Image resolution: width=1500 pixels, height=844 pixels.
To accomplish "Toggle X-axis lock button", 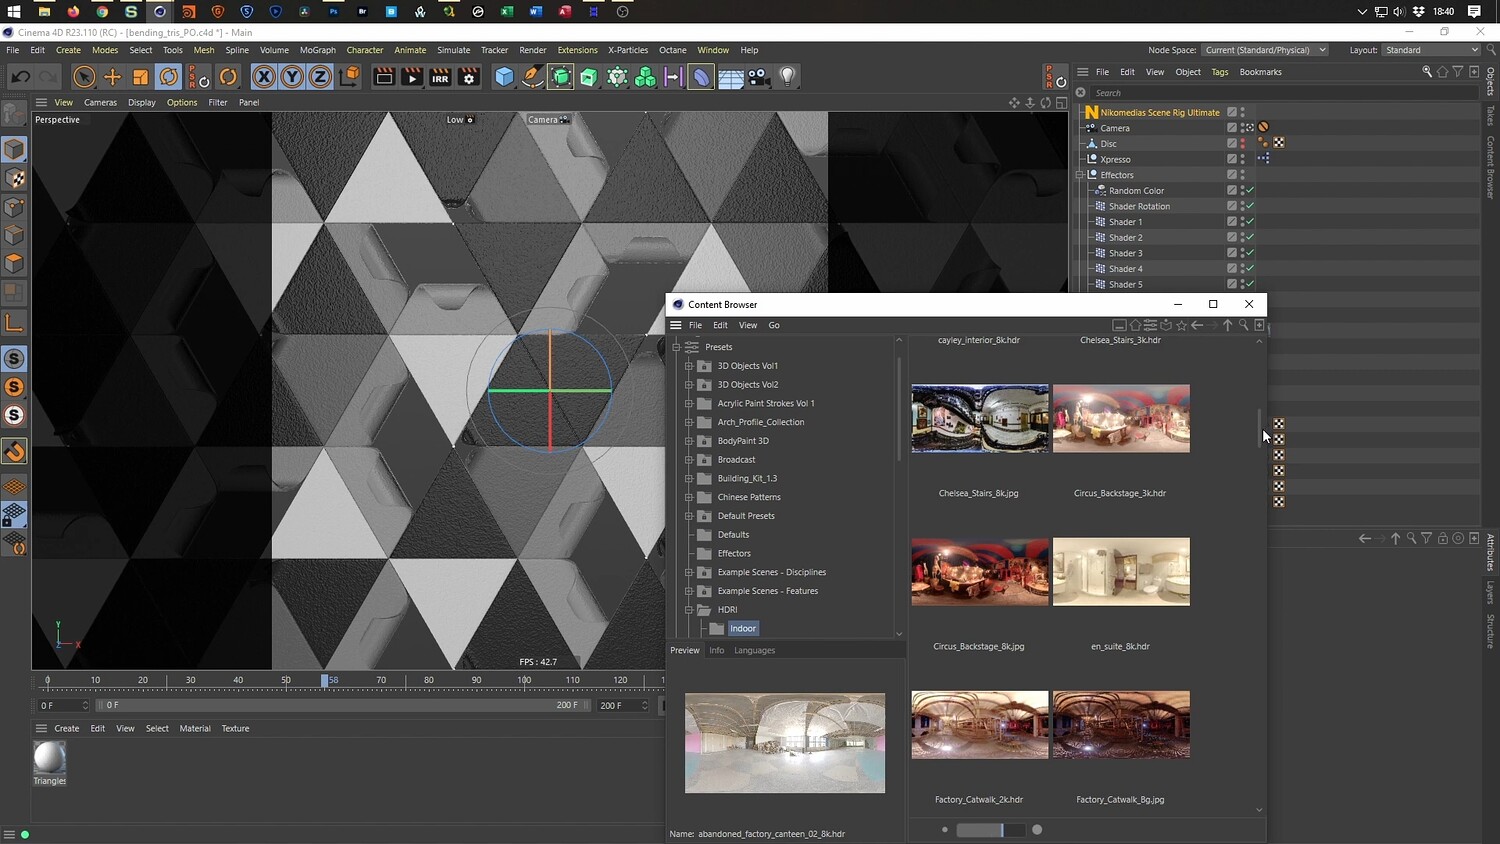I will (x=263, y=77).
